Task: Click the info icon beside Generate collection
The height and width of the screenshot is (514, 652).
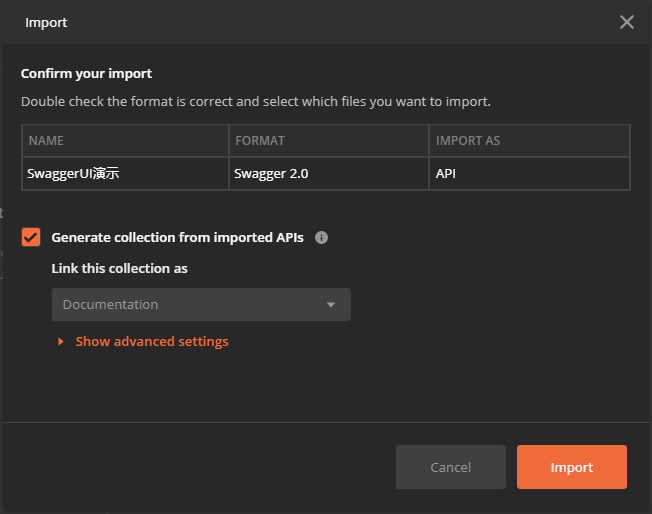Action: point(321,237)
